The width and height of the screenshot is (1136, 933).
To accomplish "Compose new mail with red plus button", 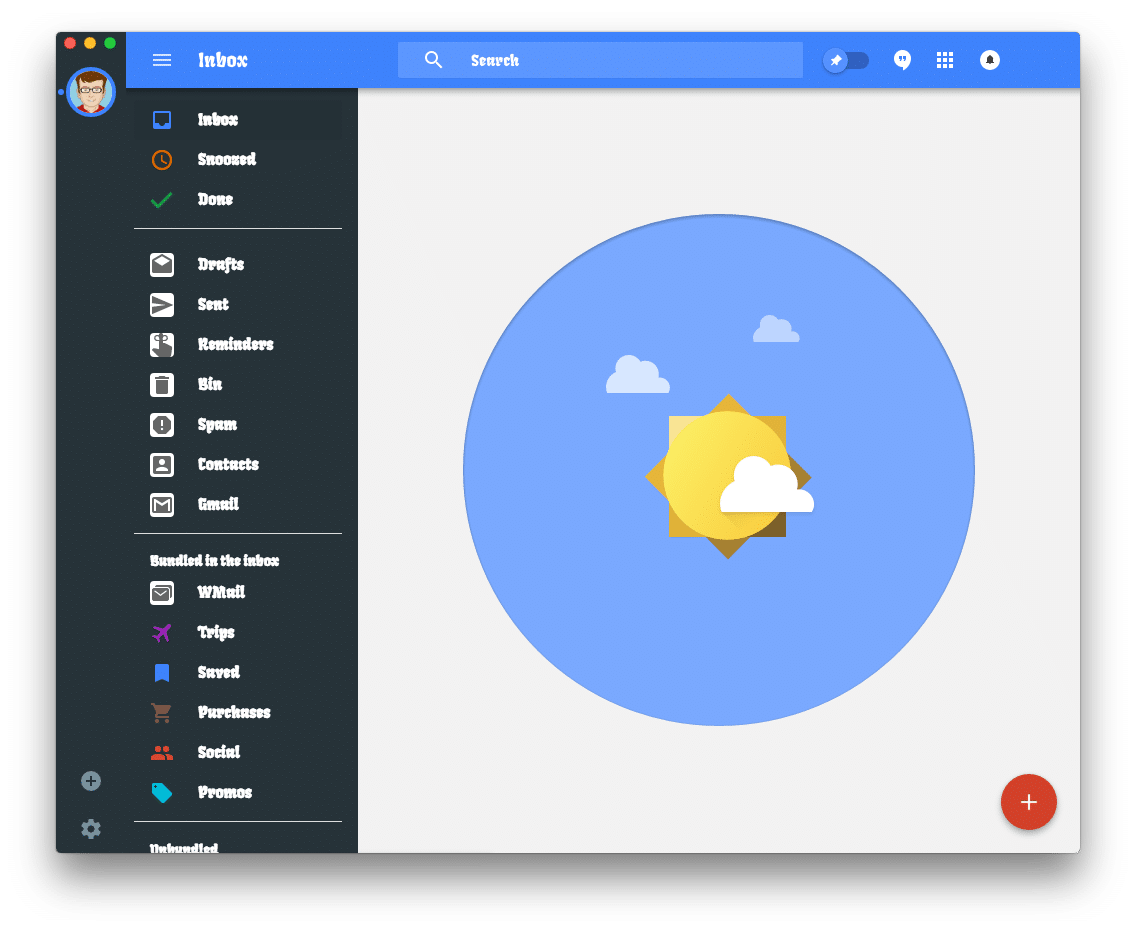I will [x=1028, y=802].
